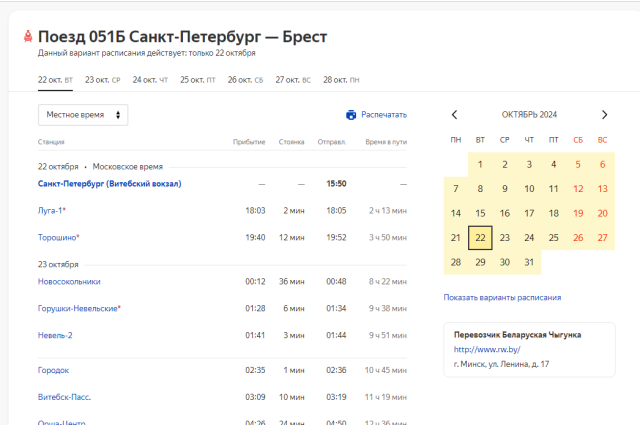This screenshot has width=640, height=425.
Task: Click the red train icon beside title
Action: point(27,37)
